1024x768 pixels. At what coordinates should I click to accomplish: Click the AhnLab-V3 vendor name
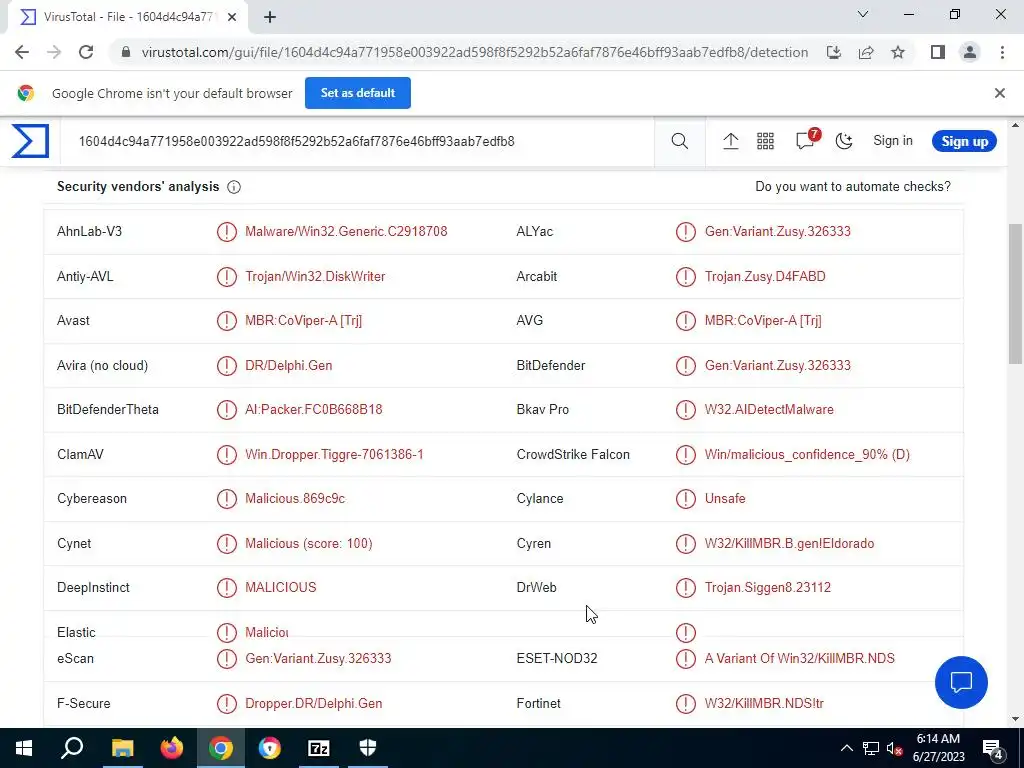[89, 232]
